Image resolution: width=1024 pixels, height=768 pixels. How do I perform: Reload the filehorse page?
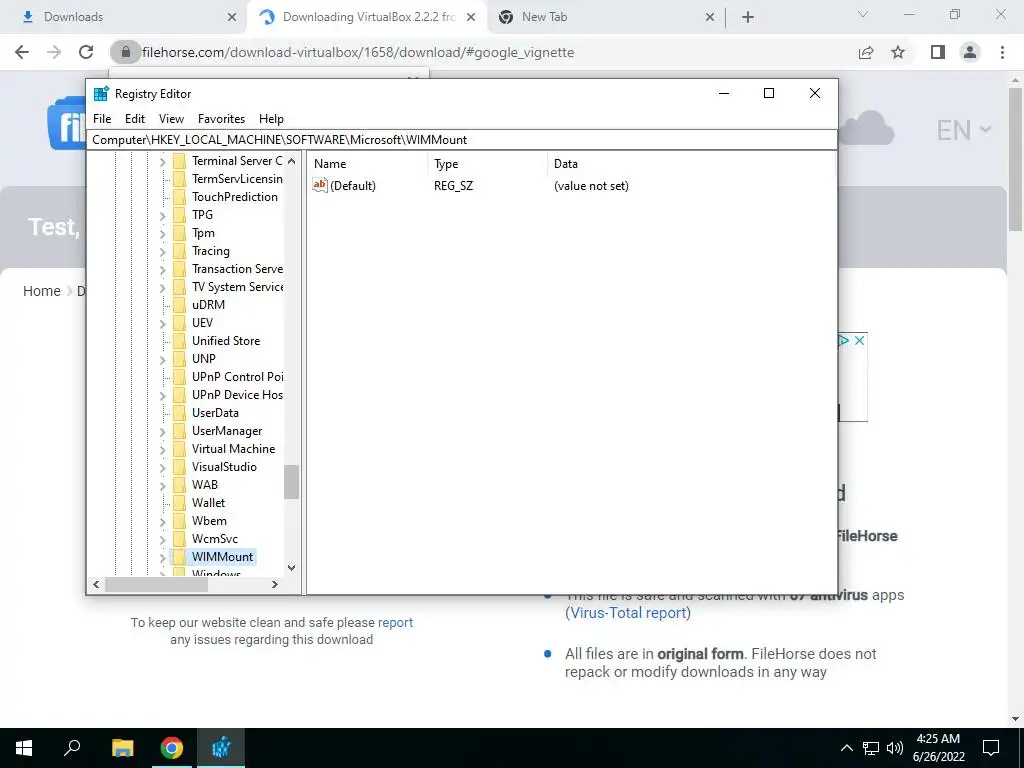[86, 52]
